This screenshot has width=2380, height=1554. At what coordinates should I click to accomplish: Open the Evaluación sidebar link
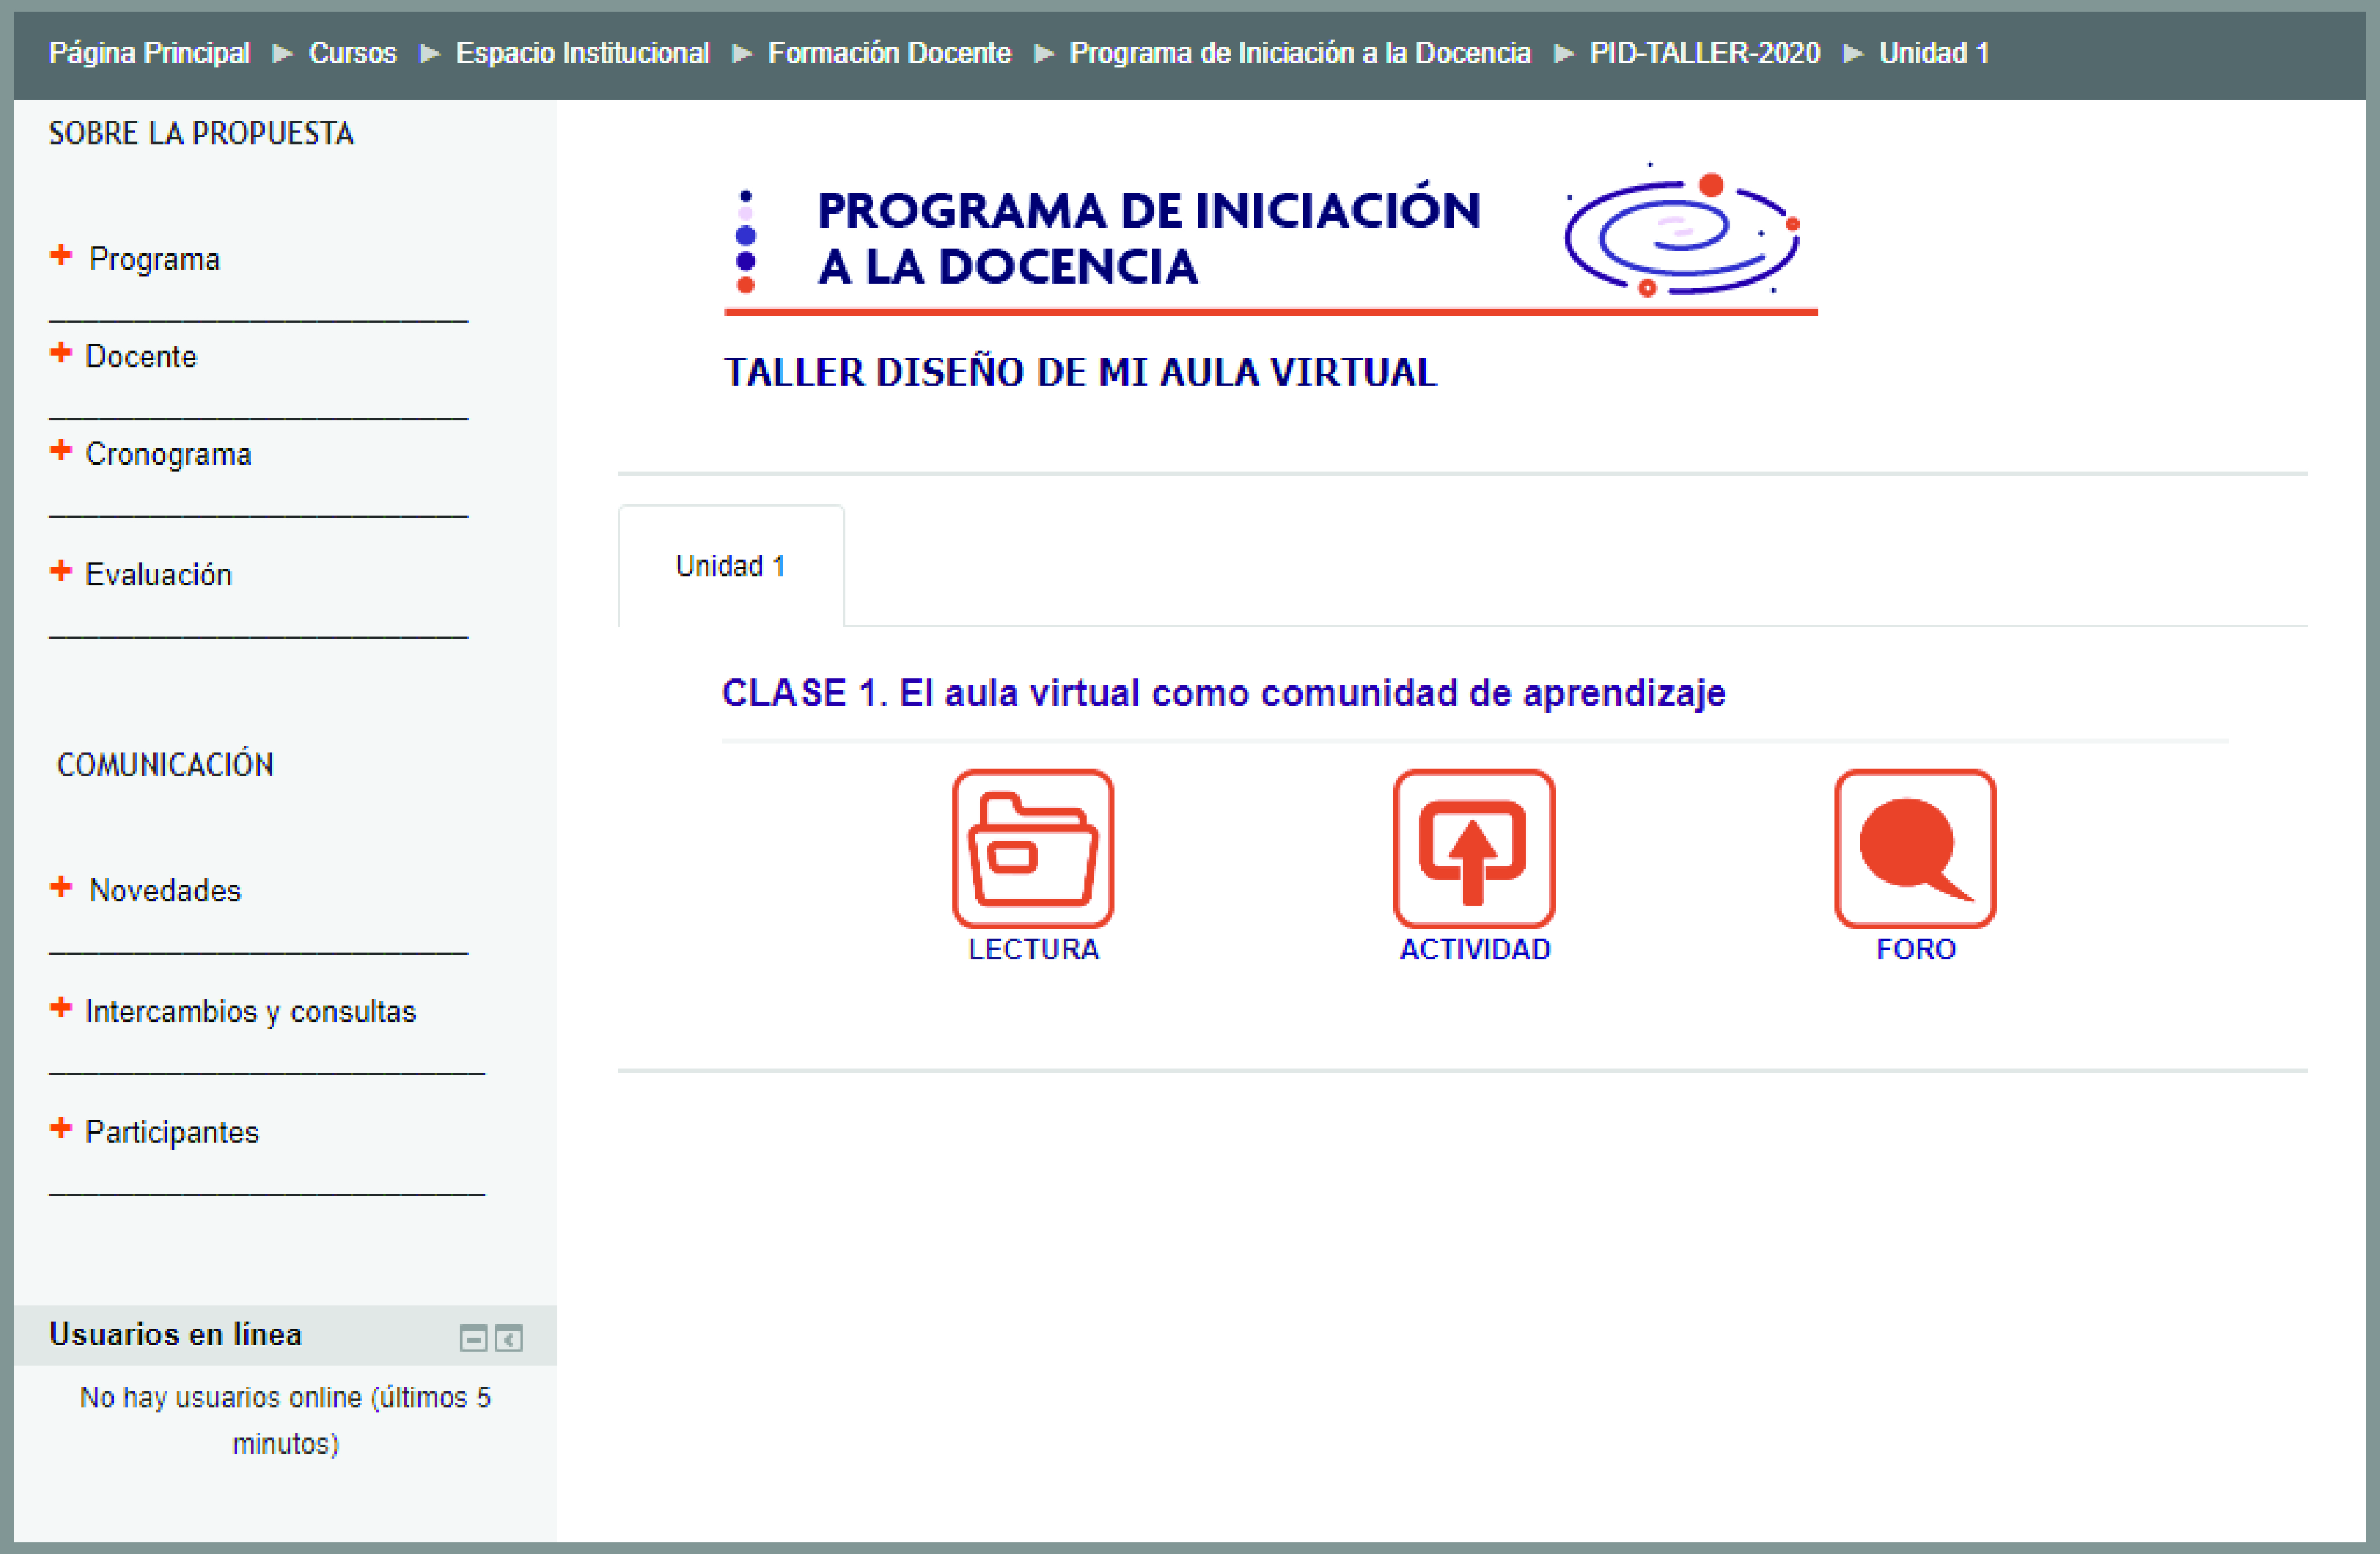coord(158,574)
